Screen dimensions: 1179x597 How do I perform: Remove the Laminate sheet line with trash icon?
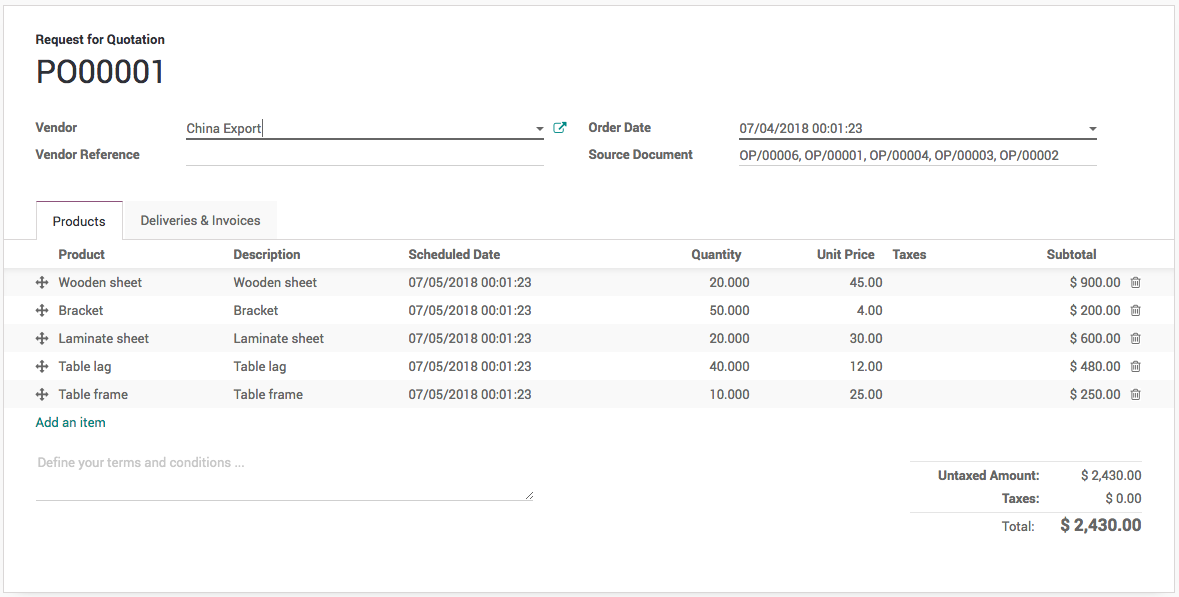pos(1135,339)
